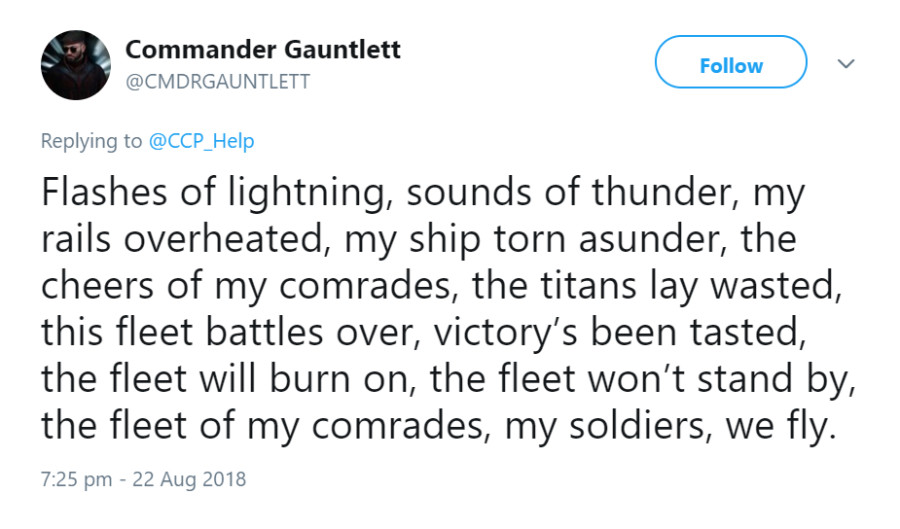The image size is (900, 529).
Task: Click the tweet line starting "rails overheated"
Action: coord(419,240)
